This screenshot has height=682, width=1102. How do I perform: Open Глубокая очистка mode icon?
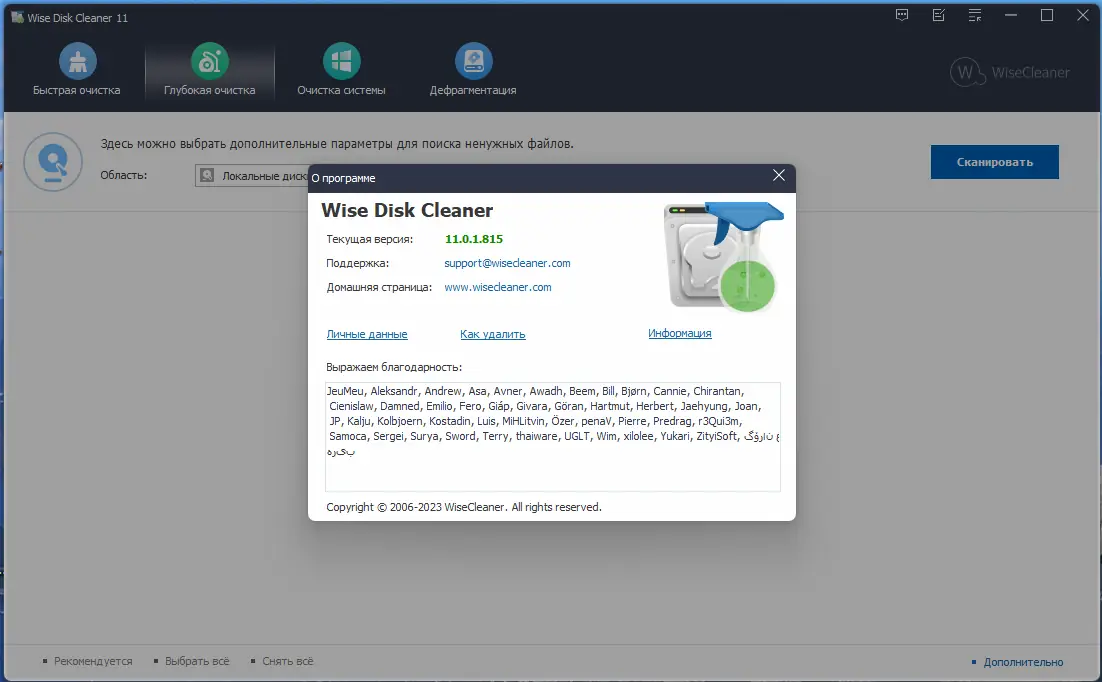pyautogui.click(x=209, y=62)
